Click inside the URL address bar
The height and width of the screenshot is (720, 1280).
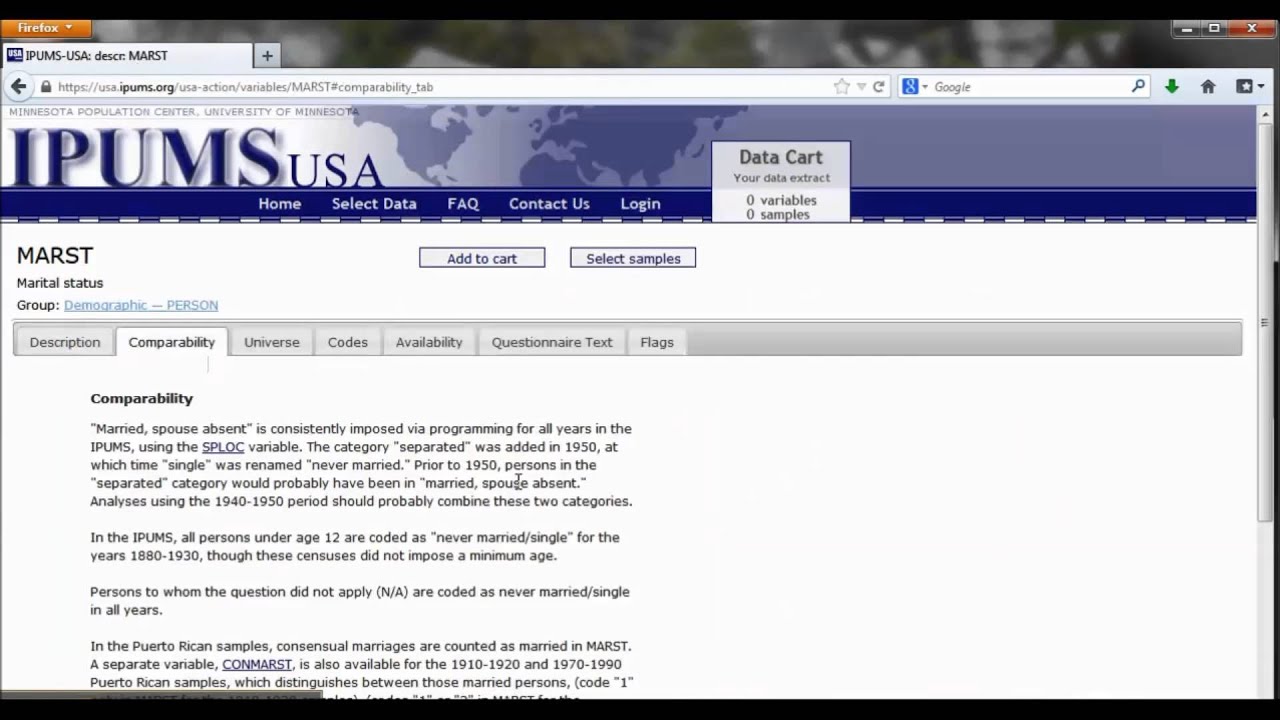click(x=440, y=87)
